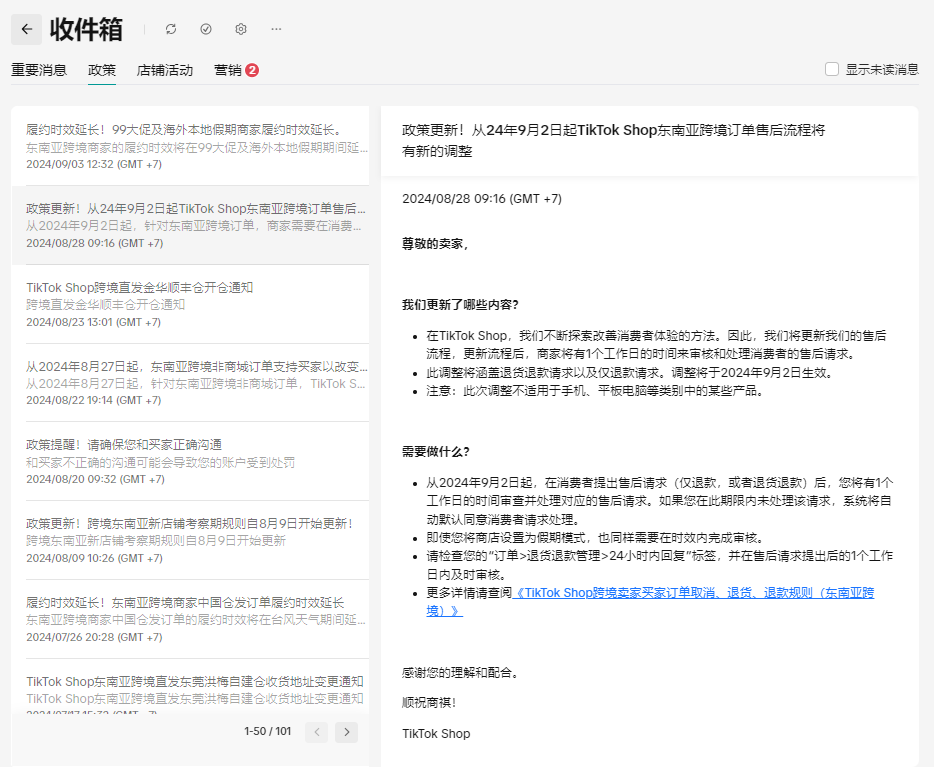The height and width of the screenshot is (767, 934).
Task: Click the mark all as read icon
Action: [x=206, y=29]
